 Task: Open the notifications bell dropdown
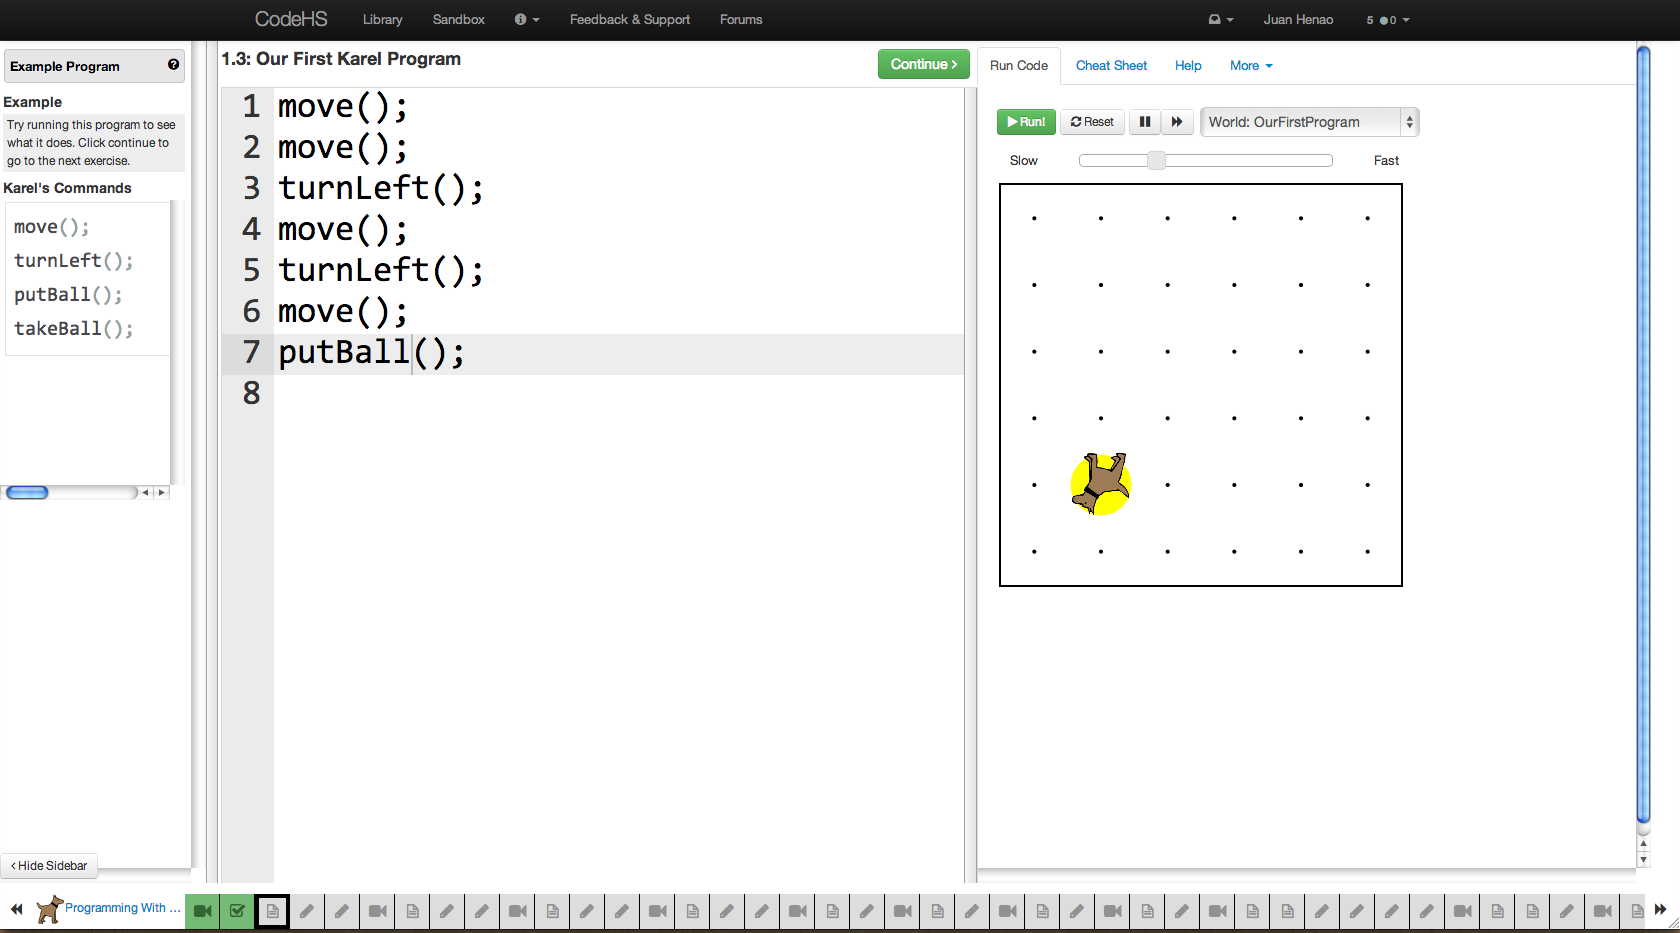click(x=1220, y=19)
